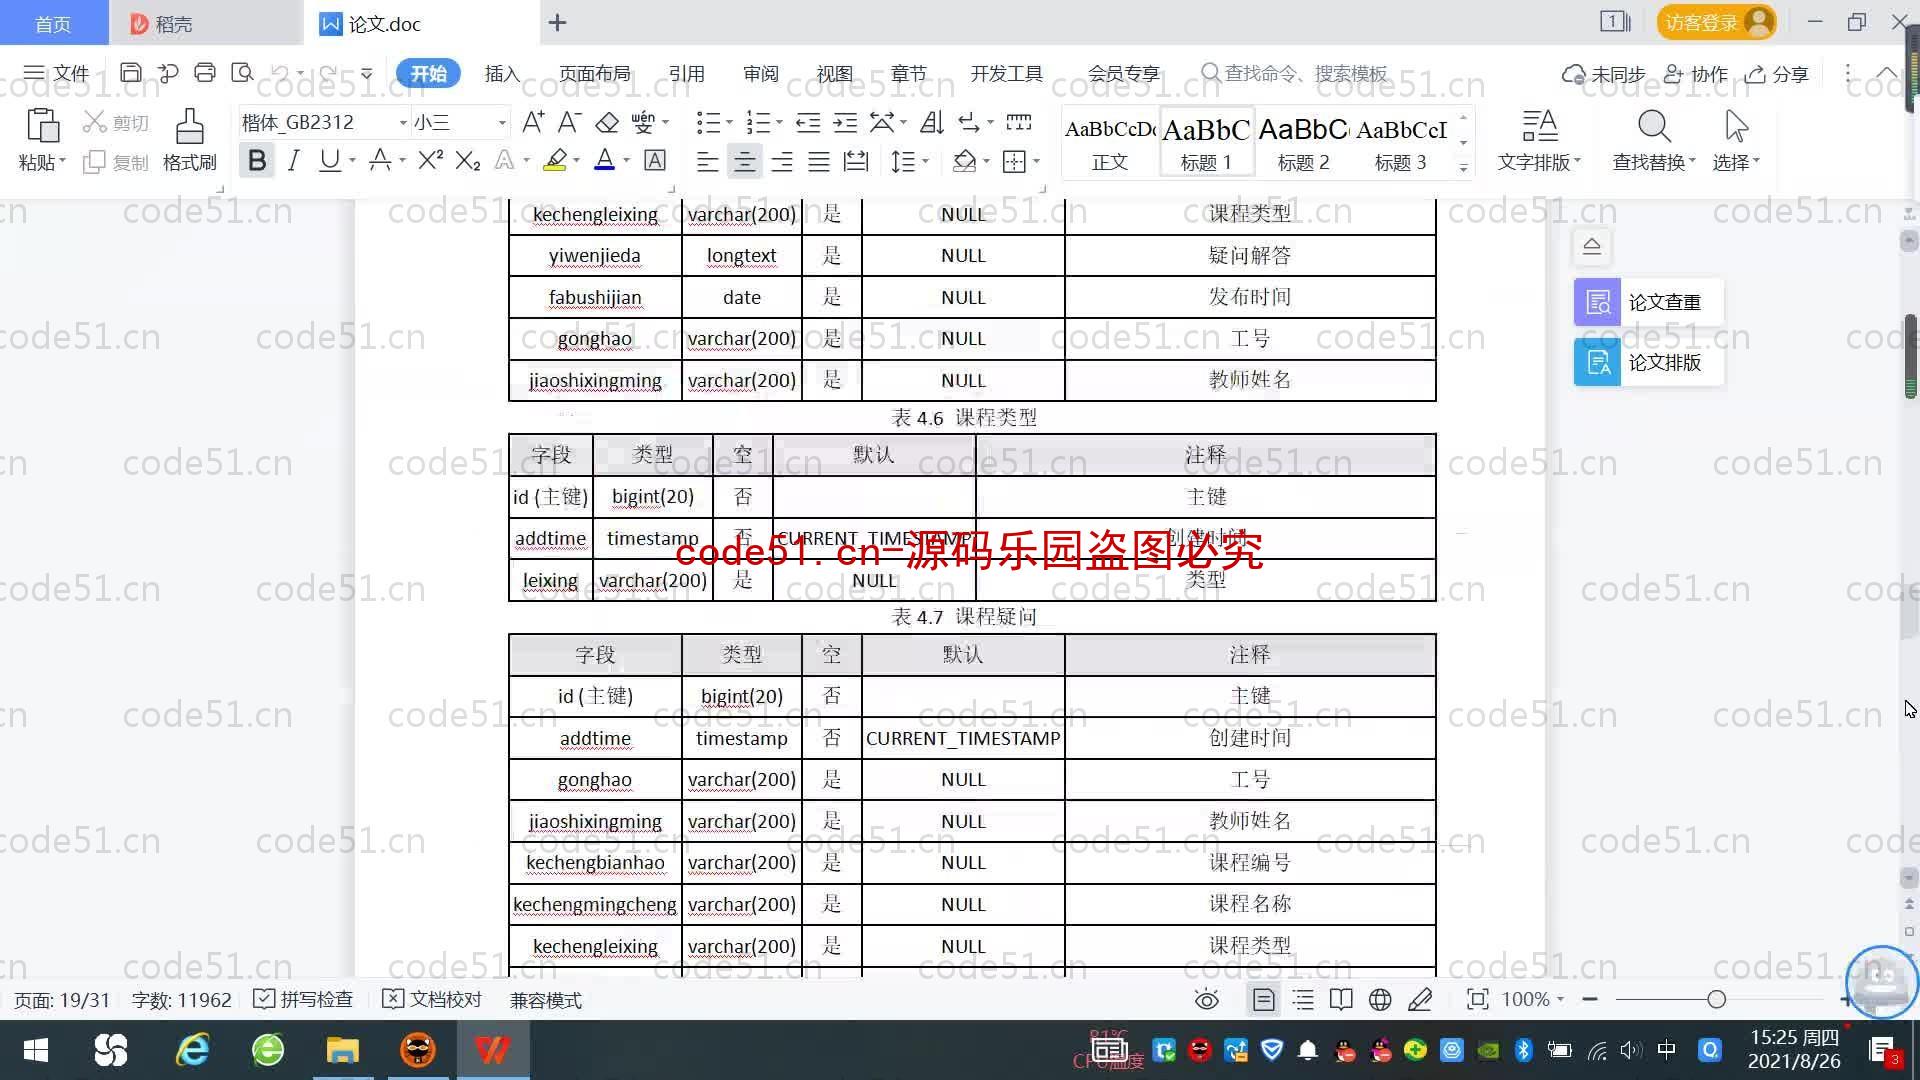The image size is (1920, 1080).
Task: Drag the zoom slider in status bar
Action: point(1713,1000)
